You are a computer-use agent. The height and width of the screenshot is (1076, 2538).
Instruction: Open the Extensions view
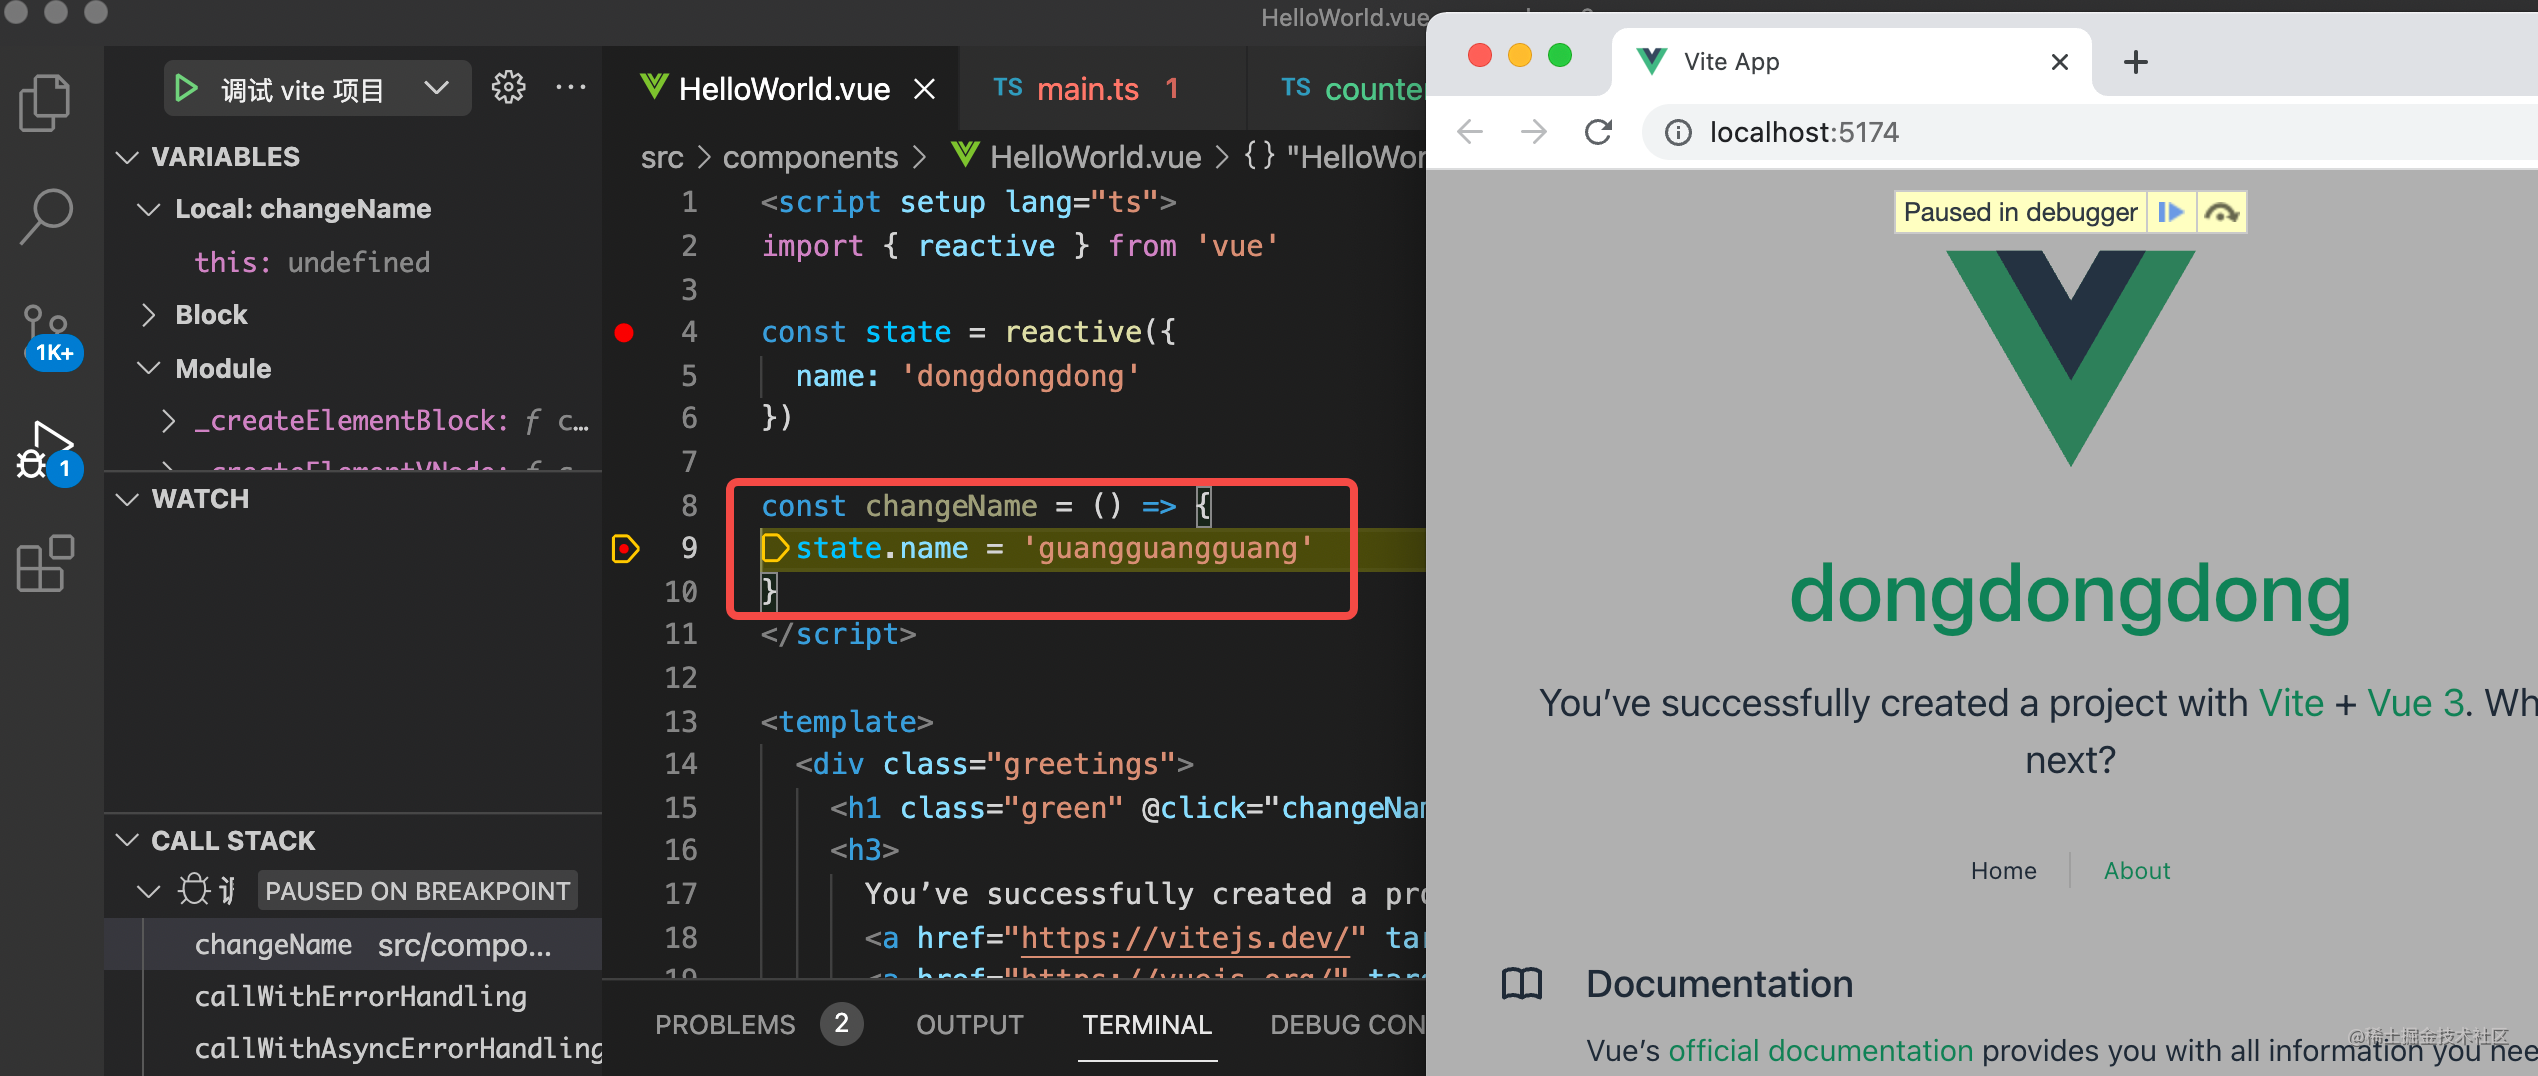(x=45, y=564)
